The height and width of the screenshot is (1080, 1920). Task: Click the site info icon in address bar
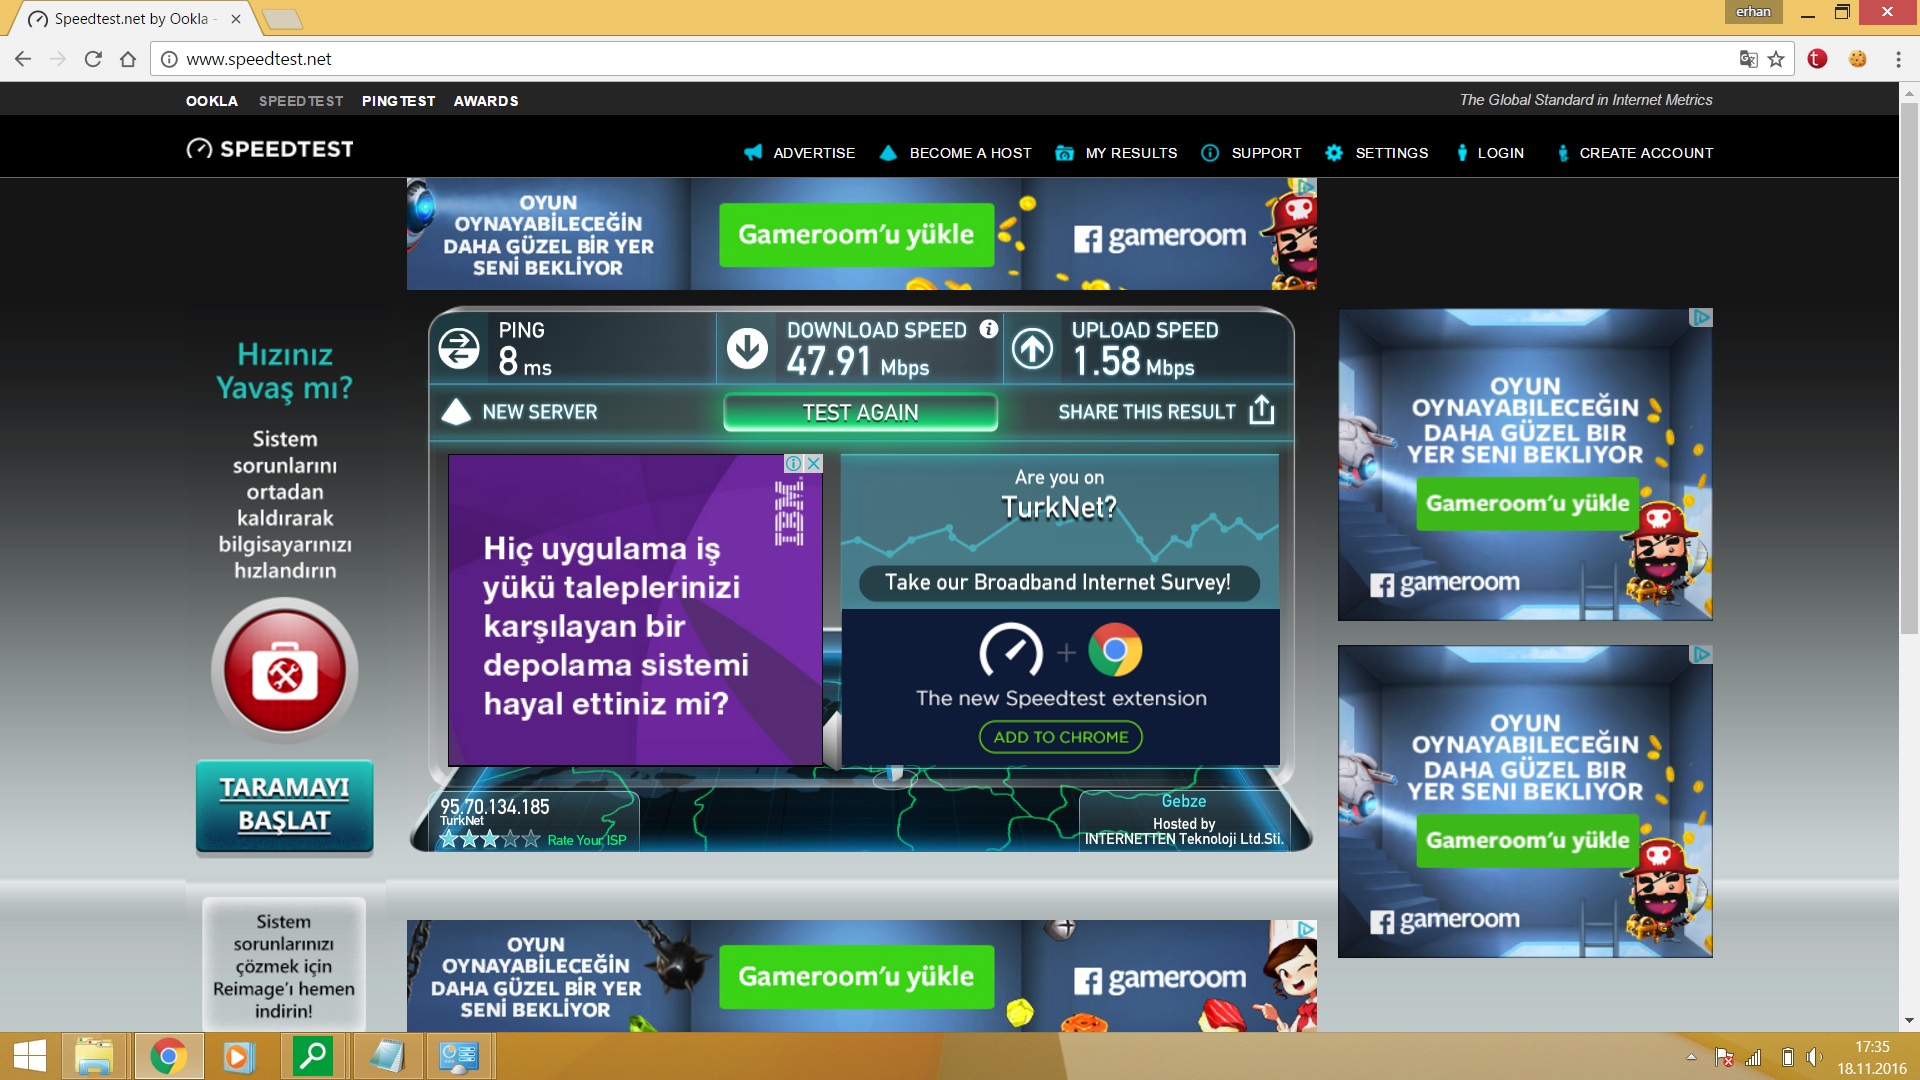coord(170,59)
